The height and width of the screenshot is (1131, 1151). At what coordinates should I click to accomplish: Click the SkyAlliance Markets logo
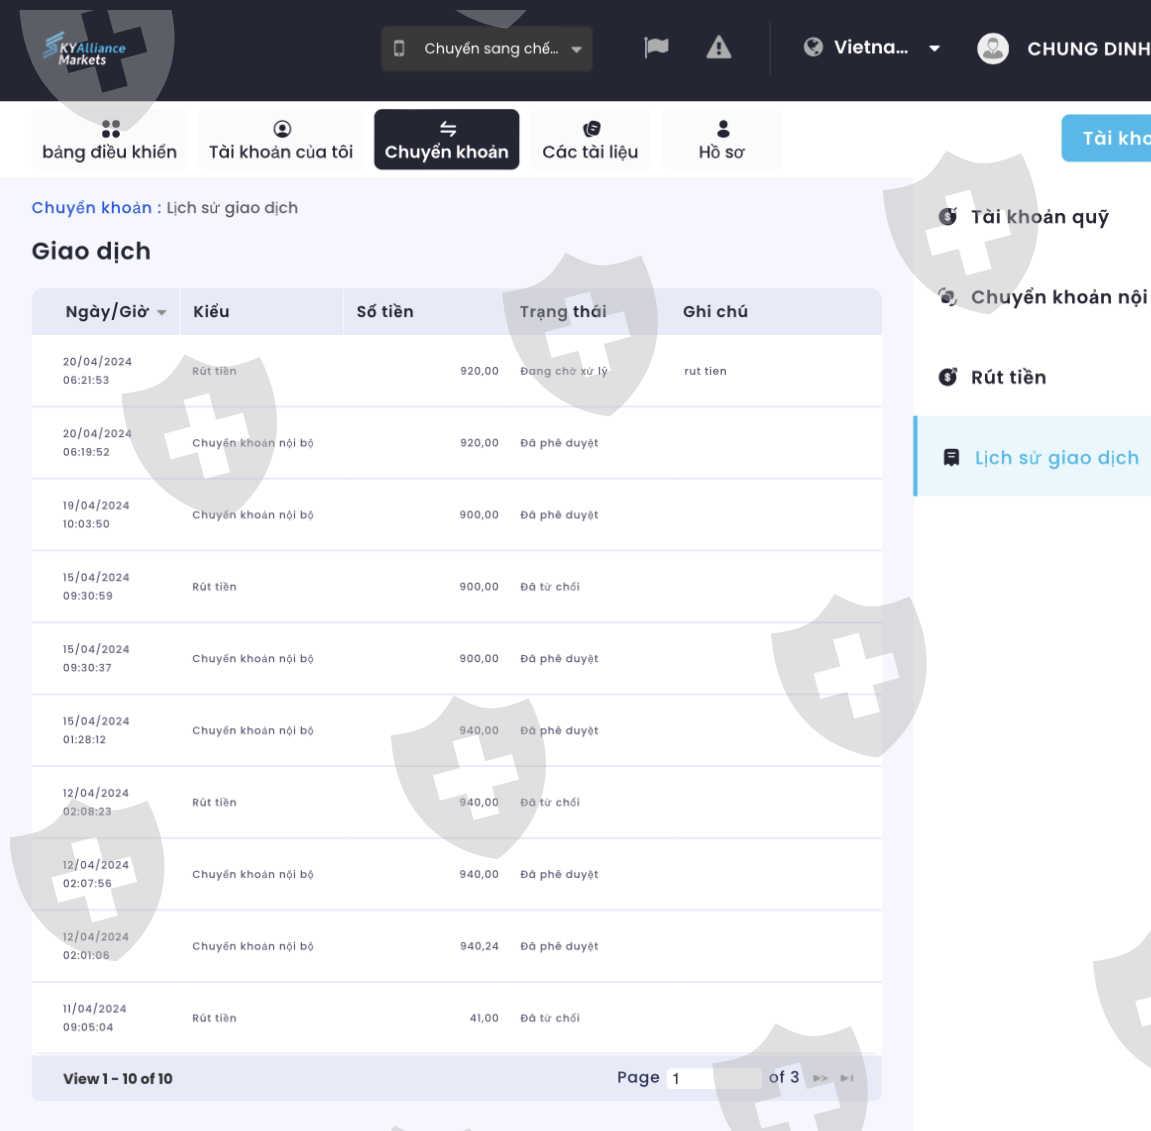pos(85,49)
